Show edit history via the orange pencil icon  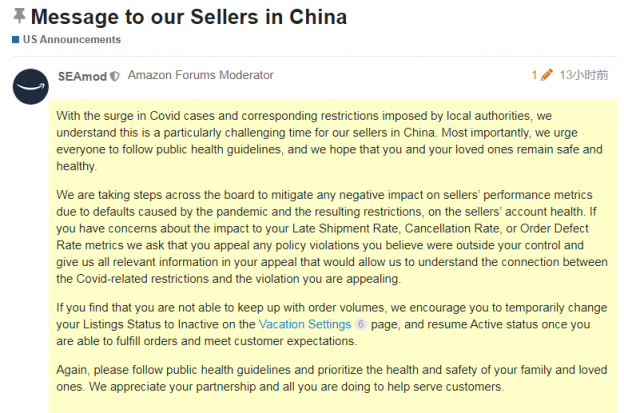coord(547,75)
